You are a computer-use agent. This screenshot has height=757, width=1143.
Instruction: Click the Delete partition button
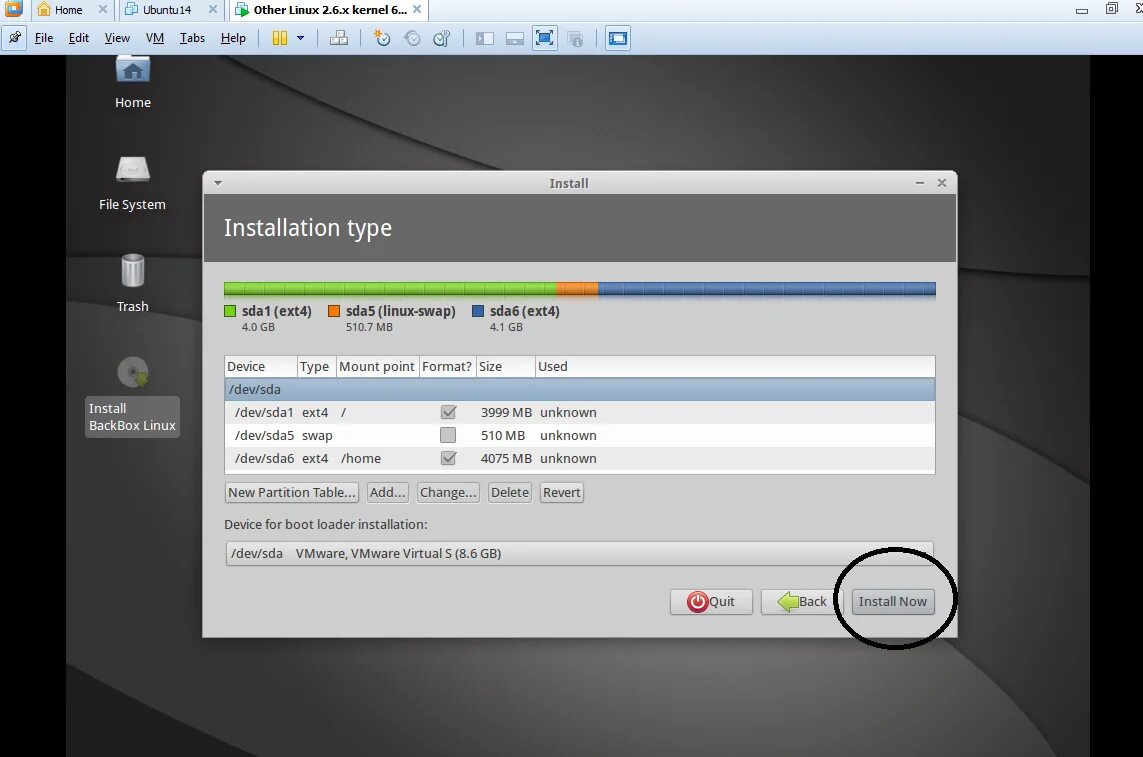pyautogui.click(x=510, y=492)
